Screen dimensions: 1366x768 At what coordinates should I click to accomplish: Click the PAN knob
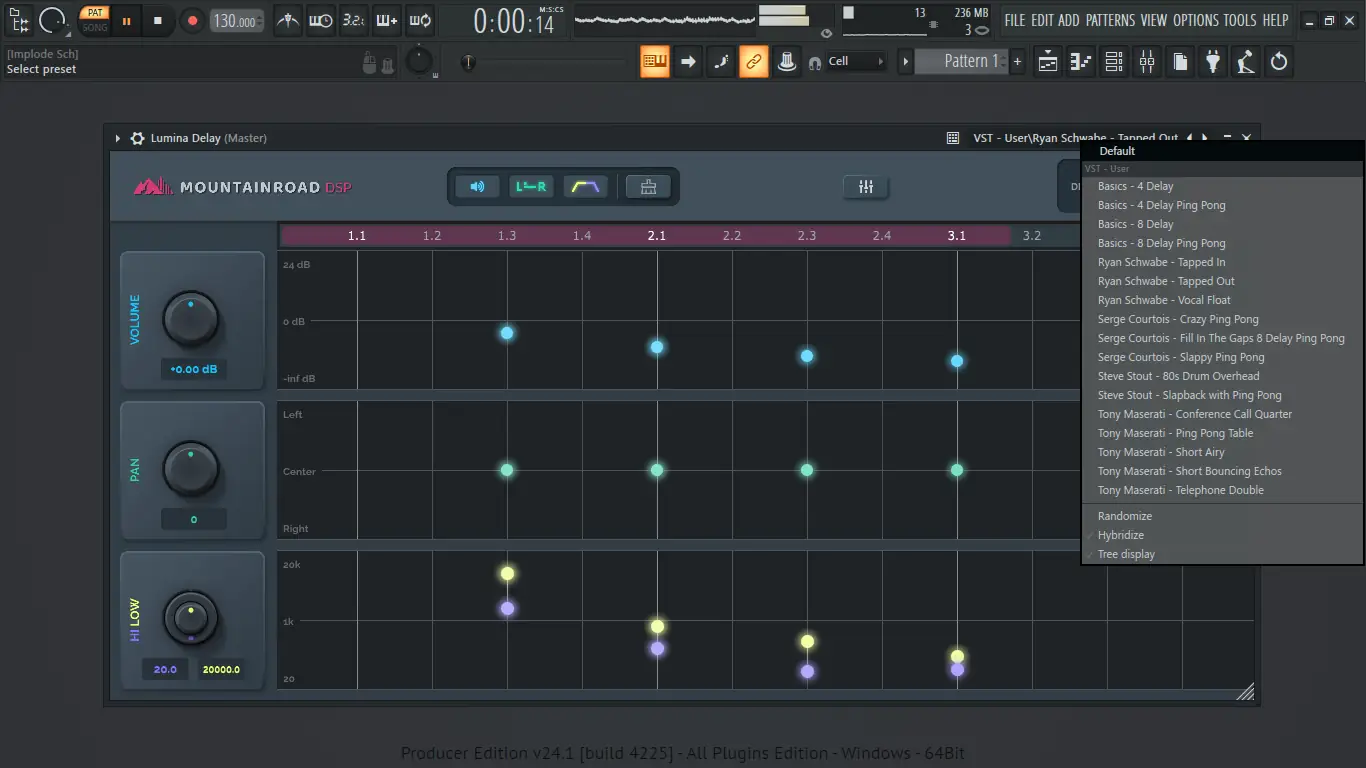(191, 469)
